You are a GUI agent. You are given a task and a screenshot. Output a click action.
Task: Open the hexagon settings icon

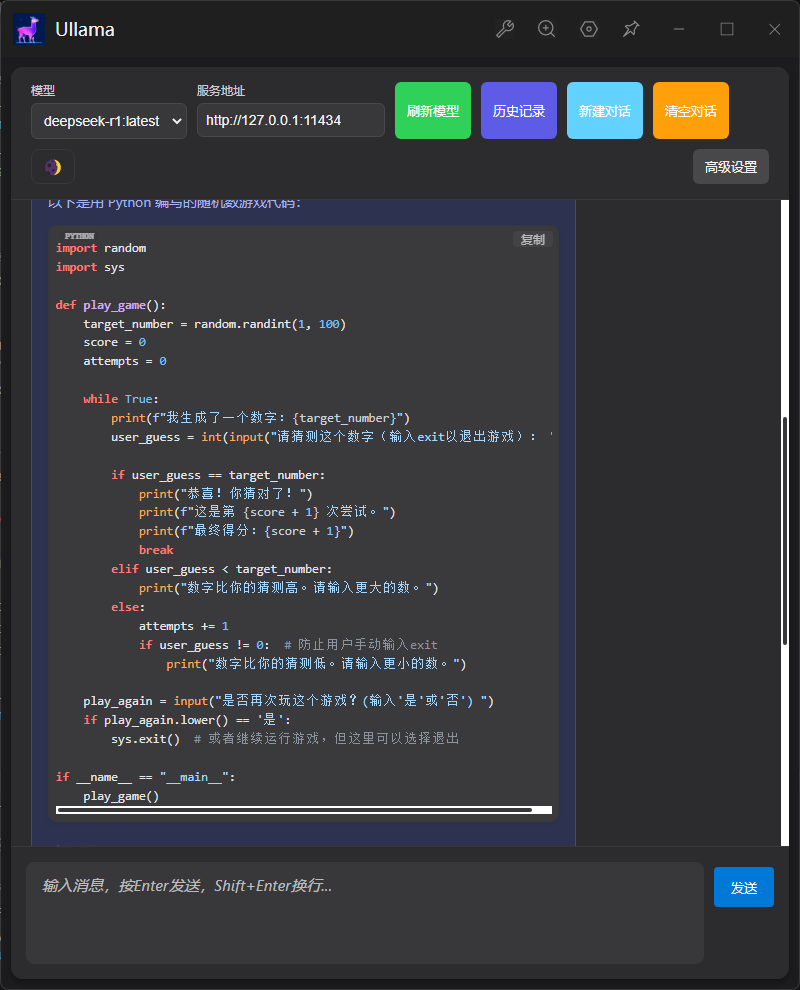tap(589, 29)
